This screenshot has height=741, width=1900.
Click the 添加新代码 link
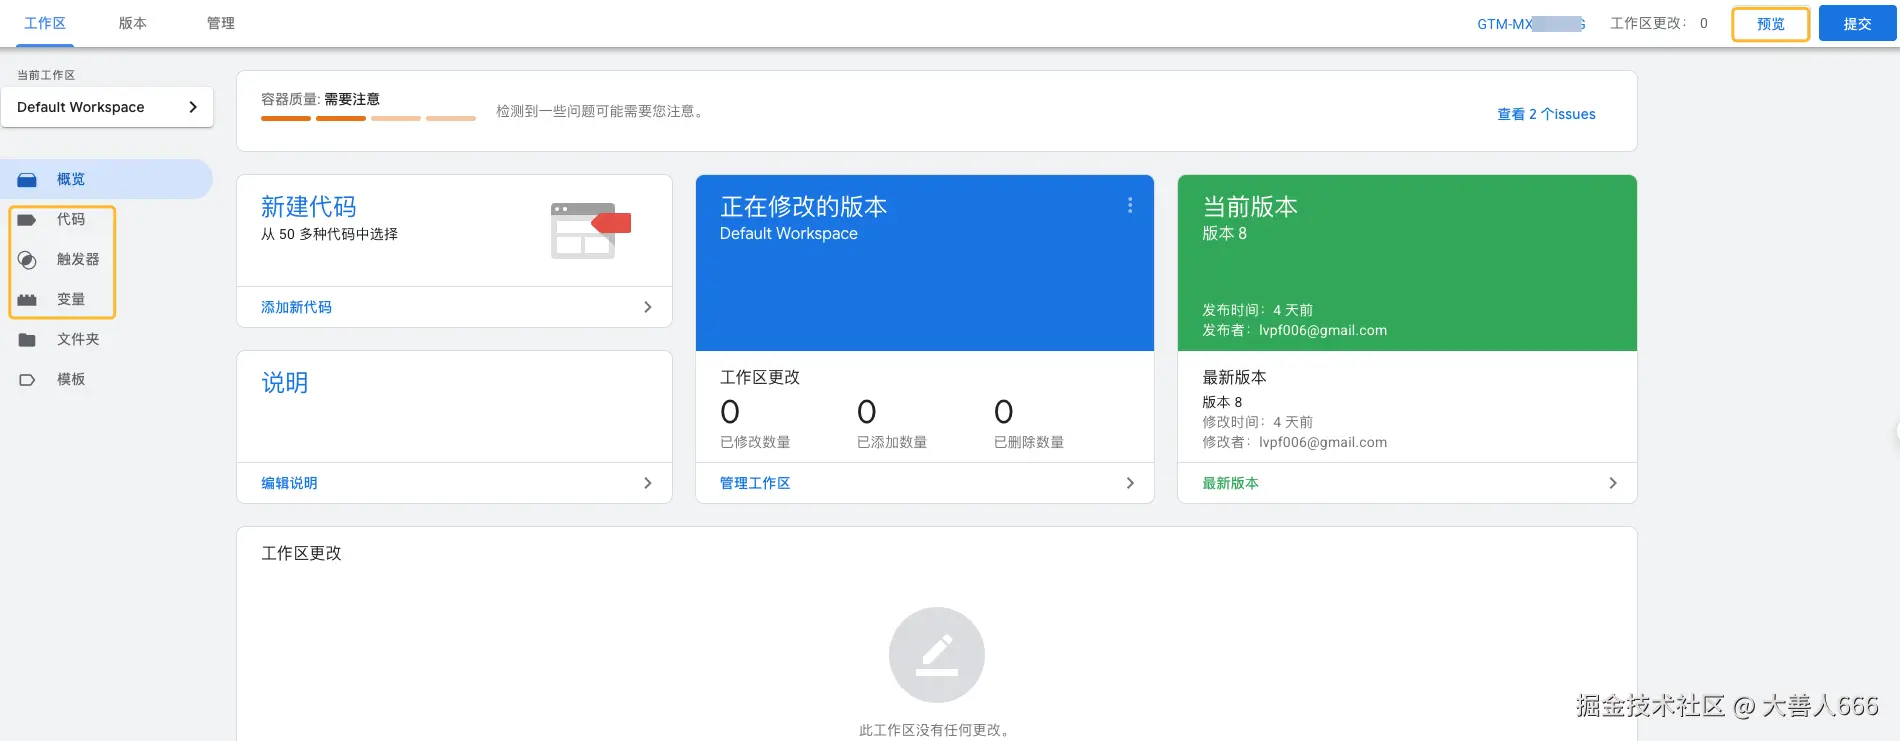pos(296,307)
